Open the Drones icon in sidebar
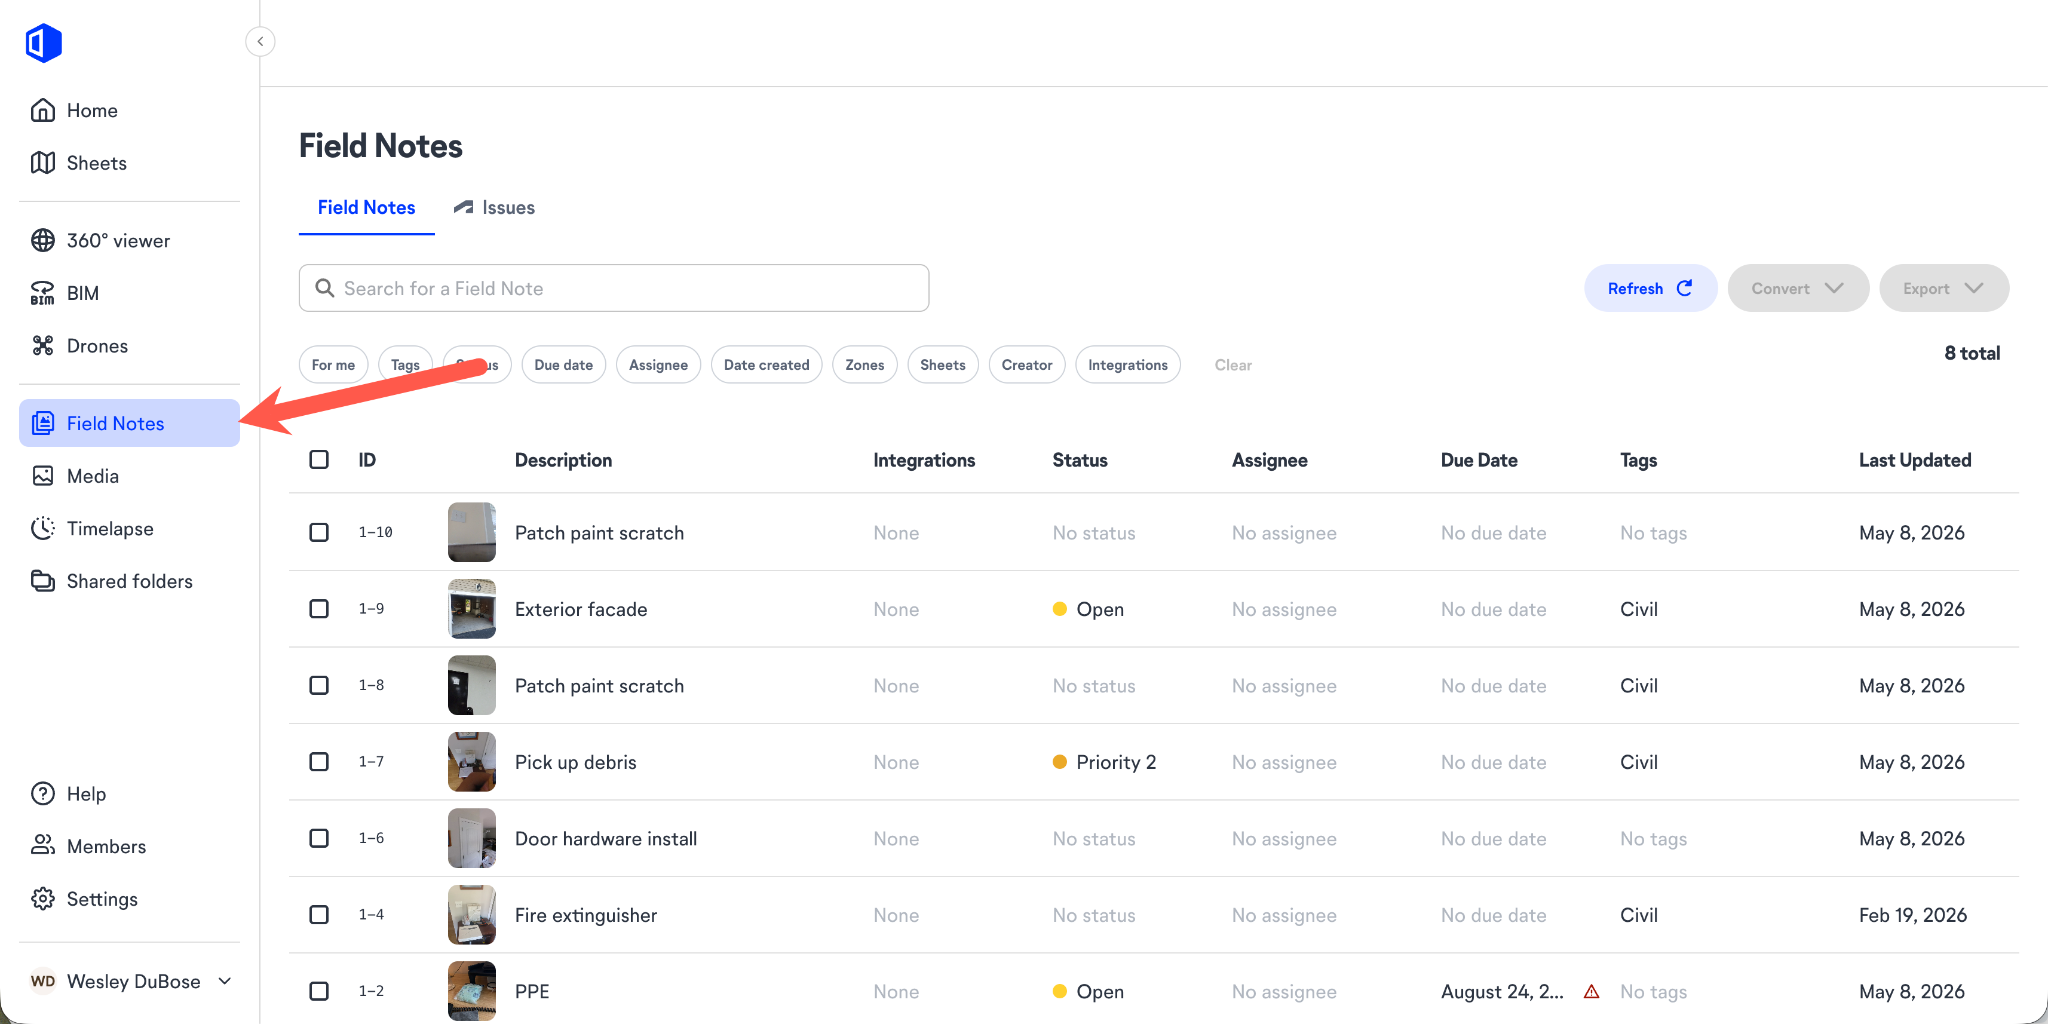This screenshot has height=1024, width=2048. click(43, 346)
